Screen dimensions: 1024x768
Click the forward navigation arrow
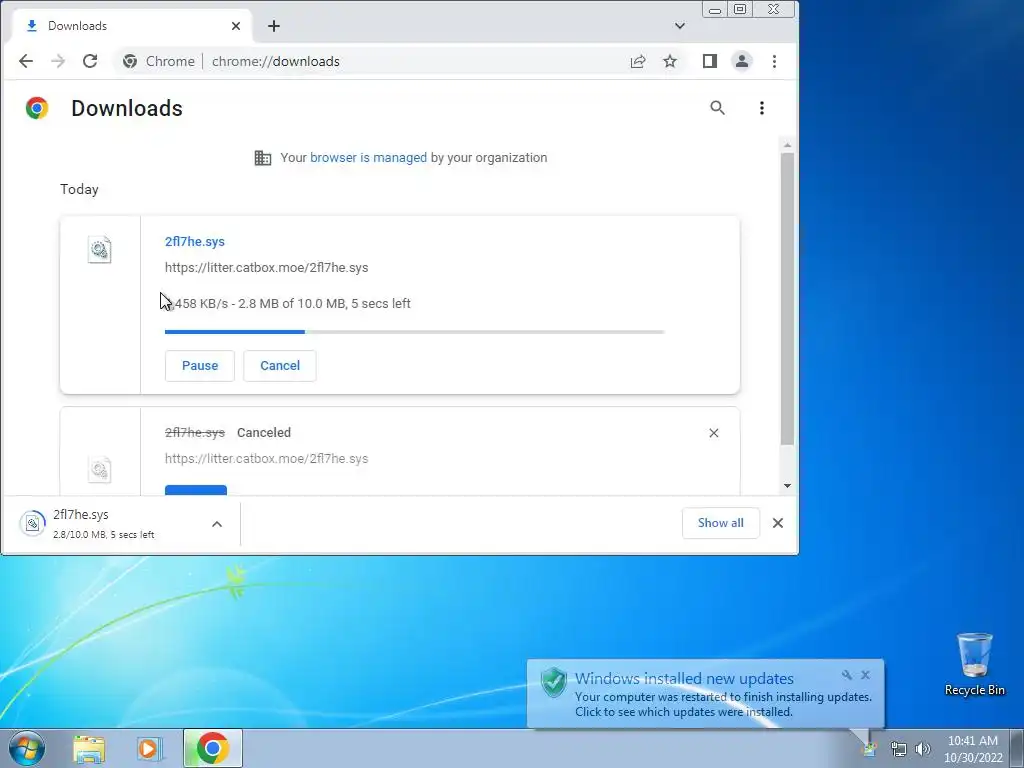(x=58, y=61)
